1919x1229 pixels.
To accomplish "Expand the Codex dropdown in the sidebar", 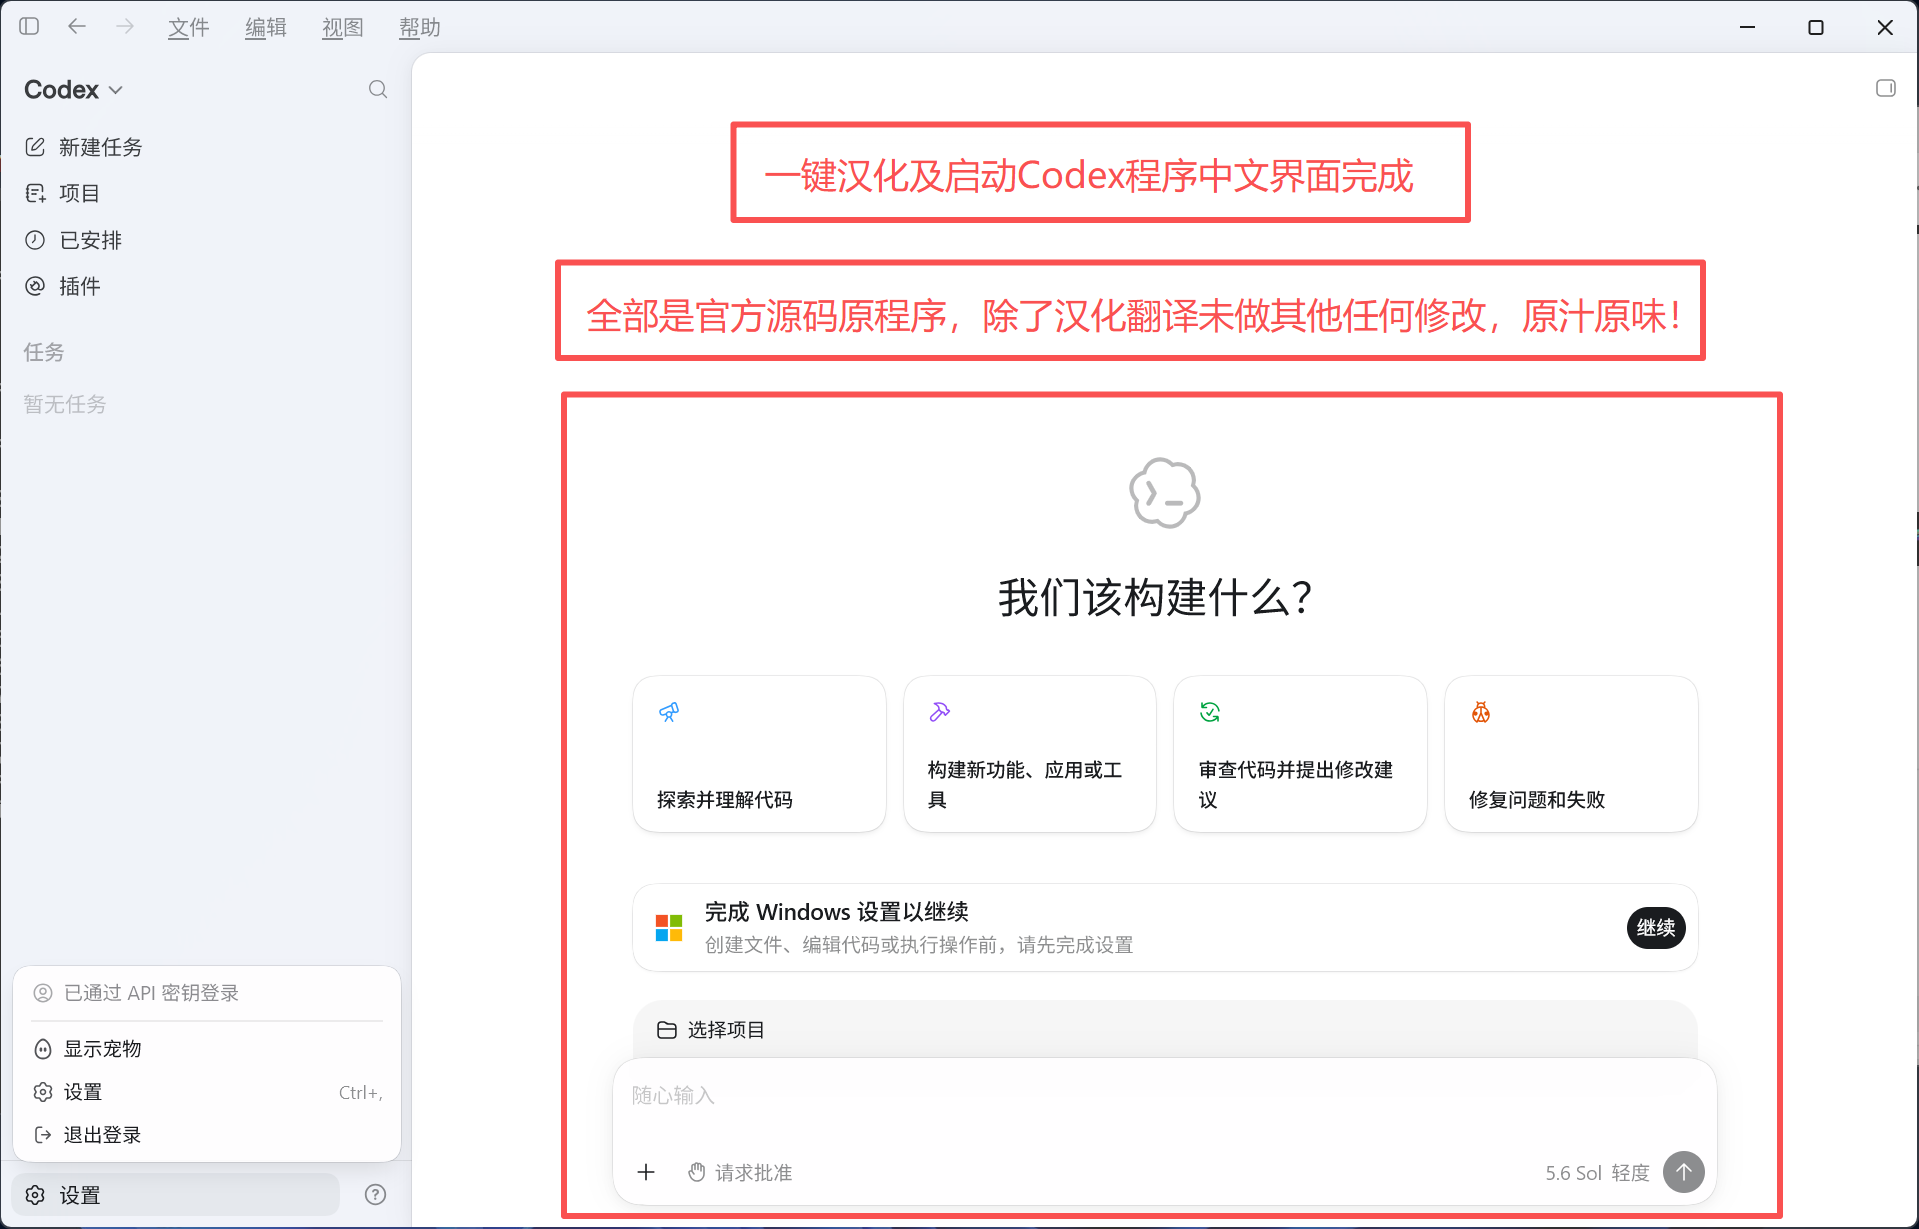I will [73, 90].
